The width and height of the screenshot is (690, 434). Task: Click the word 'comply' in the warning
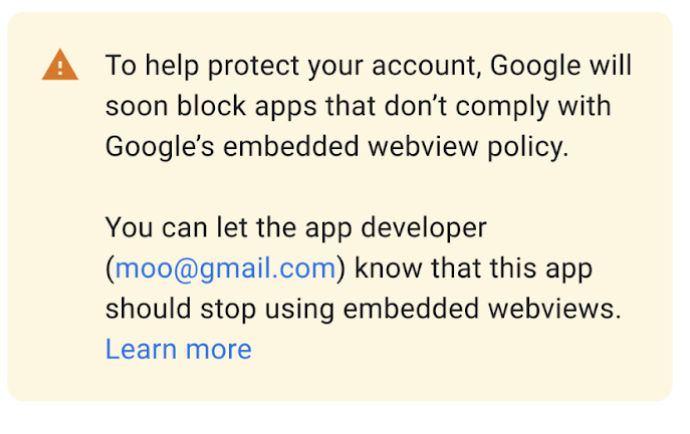pos(502,108)
